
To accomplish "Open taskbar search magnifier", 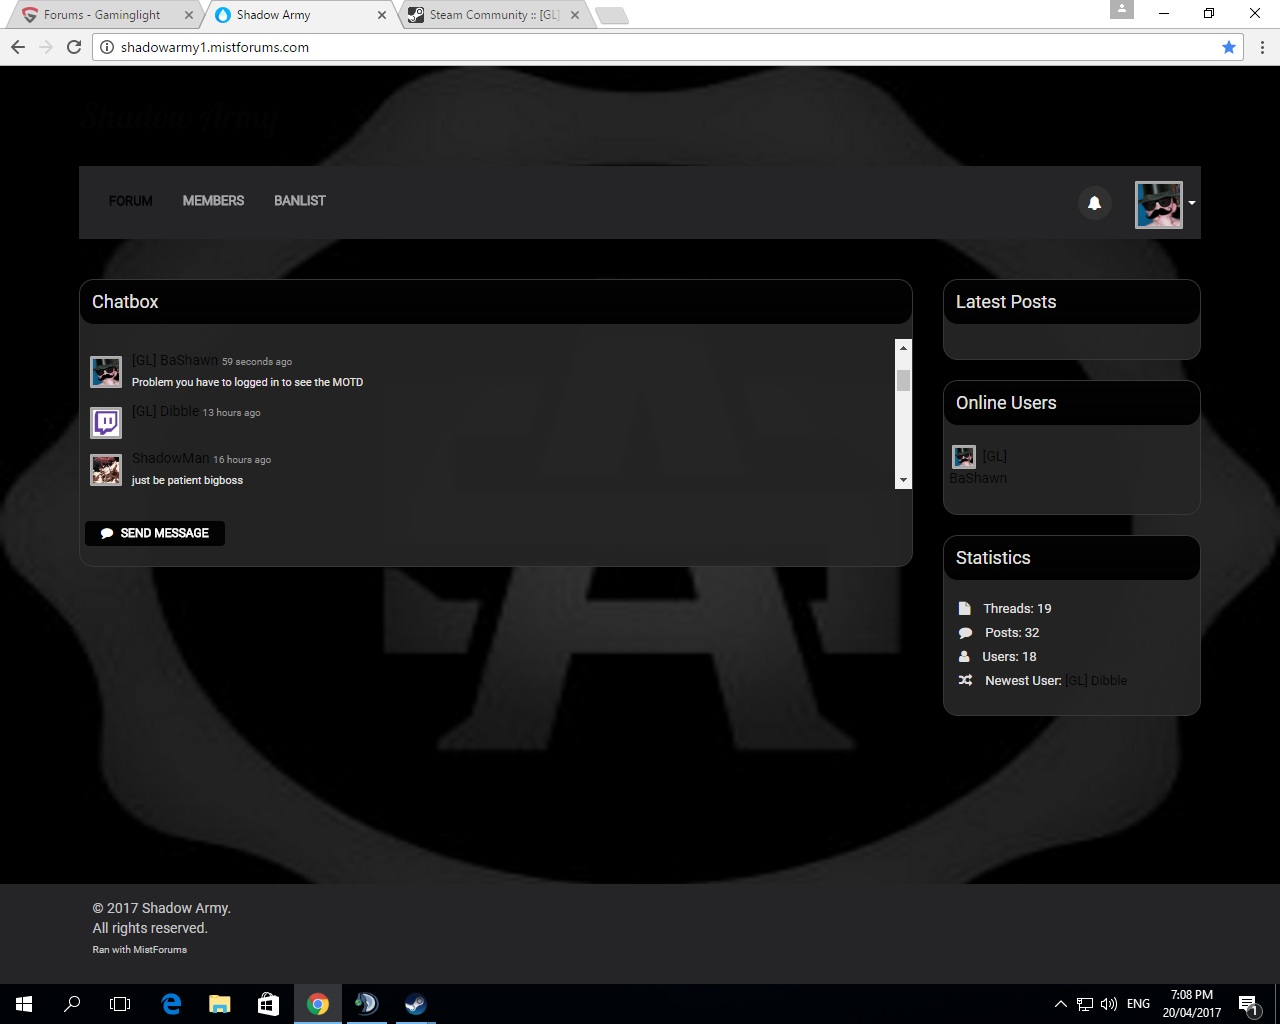I will point(72,1004).
